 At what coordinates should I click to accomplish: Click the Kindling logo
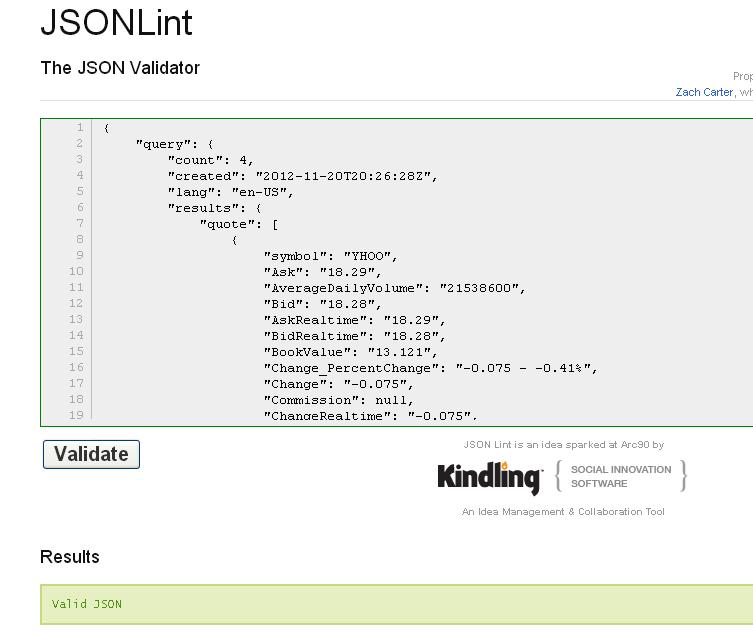point(489,477)
